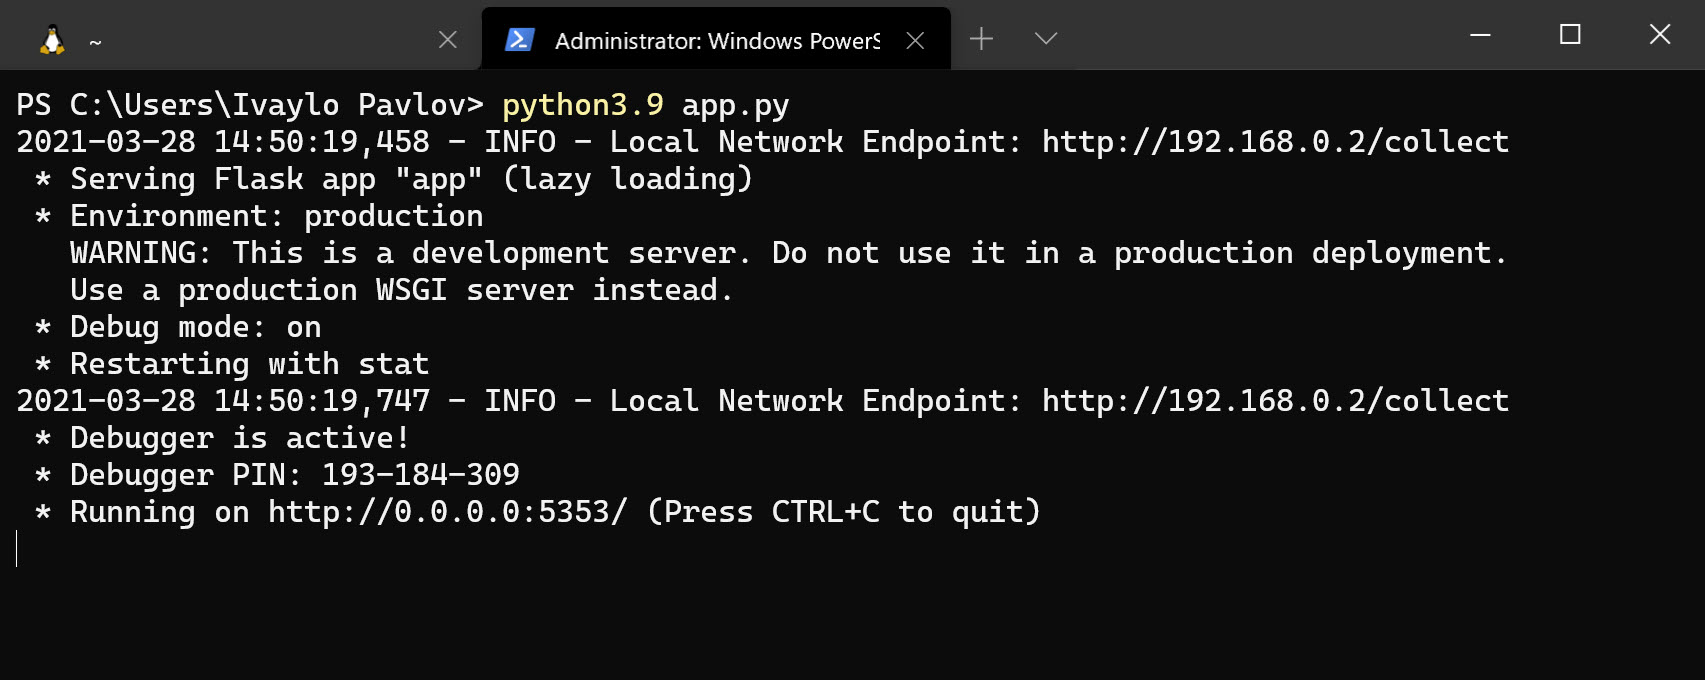This screenshot has height=680, width=1705.
Task: Select the Administrator: Windows PowerShell tab
Action: pos(716,40)
